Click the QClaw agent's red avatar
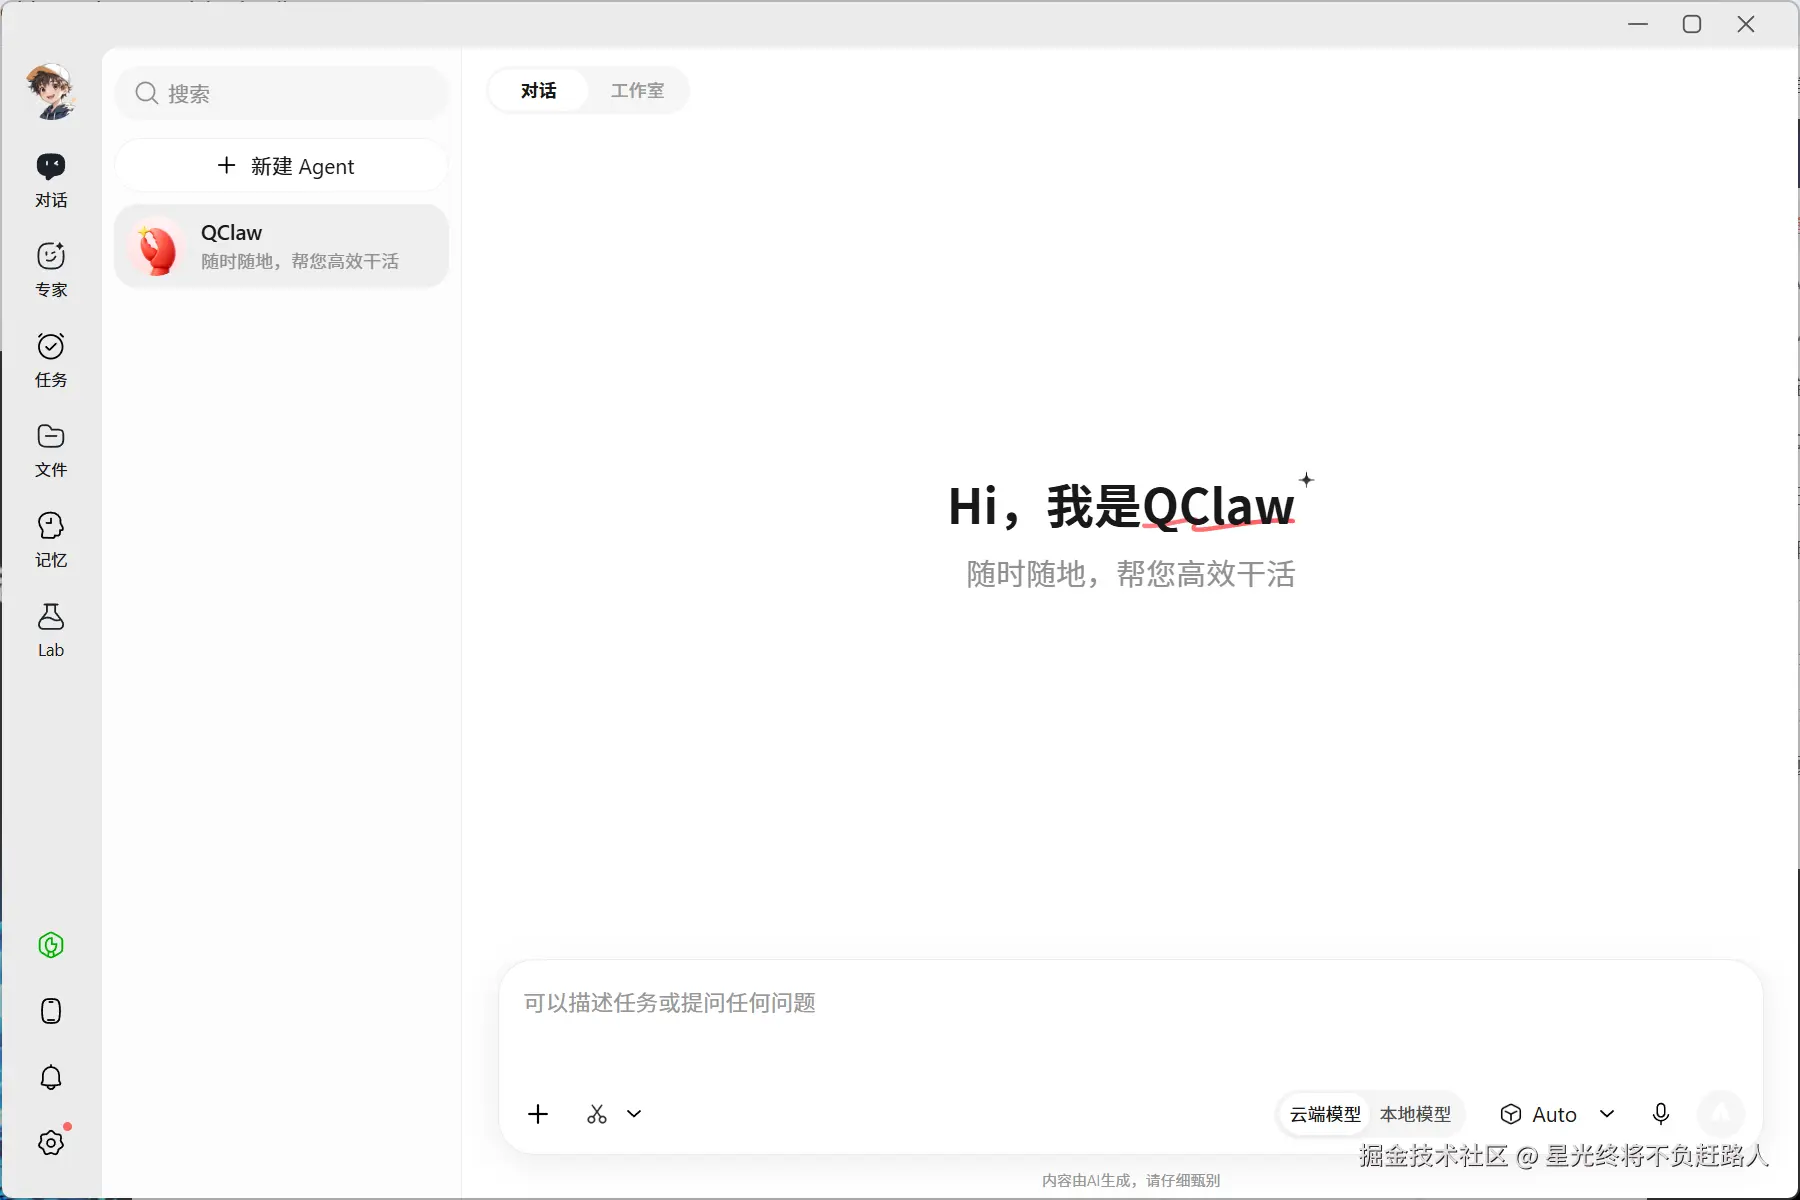This screenshot has width=1800, height=1200. (x=158, y=247)
